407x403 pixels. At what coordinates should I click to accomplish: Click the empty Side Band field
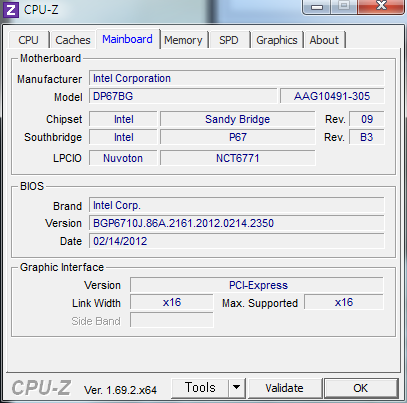tap(172, 320)
